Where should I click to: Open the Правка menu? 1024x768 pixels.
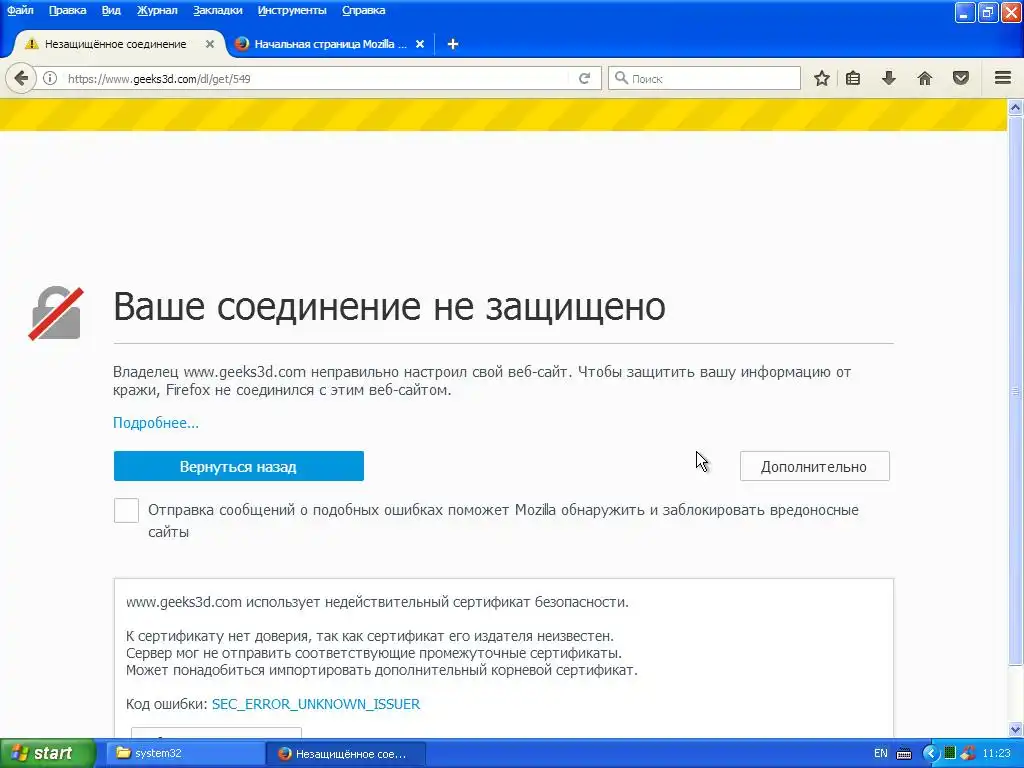click(67, 10)
